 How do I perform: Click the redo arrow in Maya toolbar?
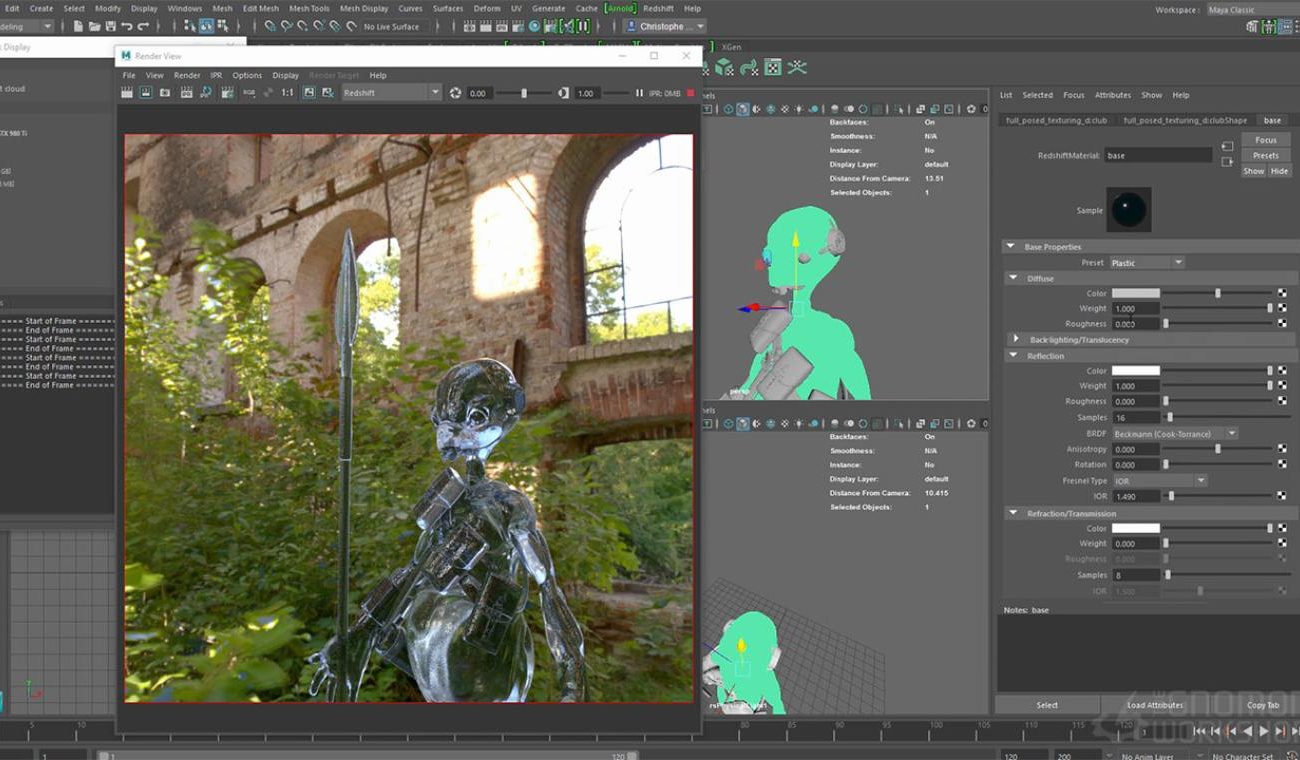click(x=143, y=27)
